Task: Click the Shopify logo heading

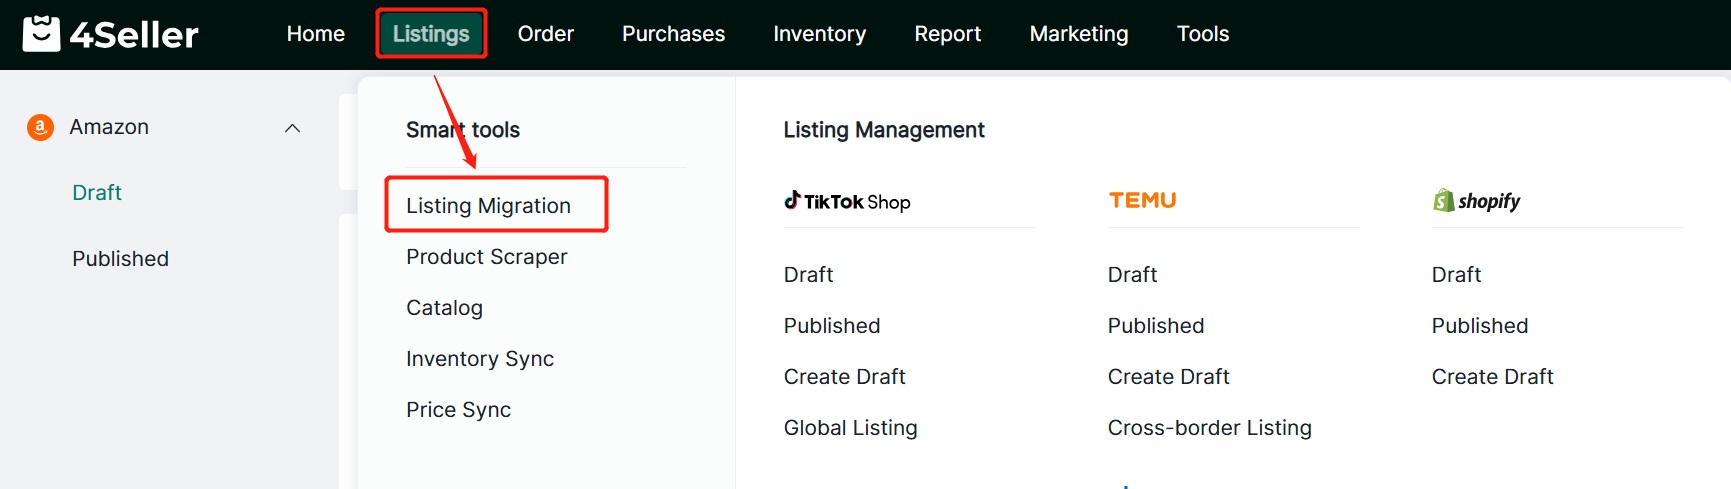Action: pyautogui.click(x=1476, y=201)
